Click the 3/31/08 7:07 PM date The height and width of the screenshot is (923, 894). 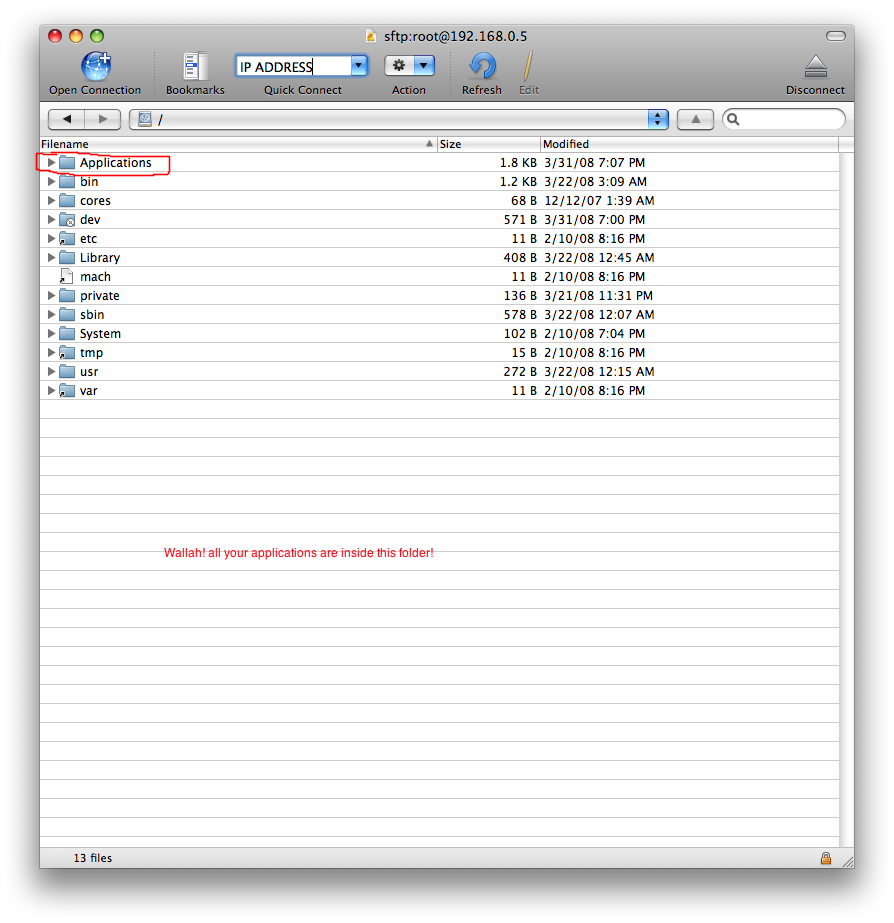594,162
